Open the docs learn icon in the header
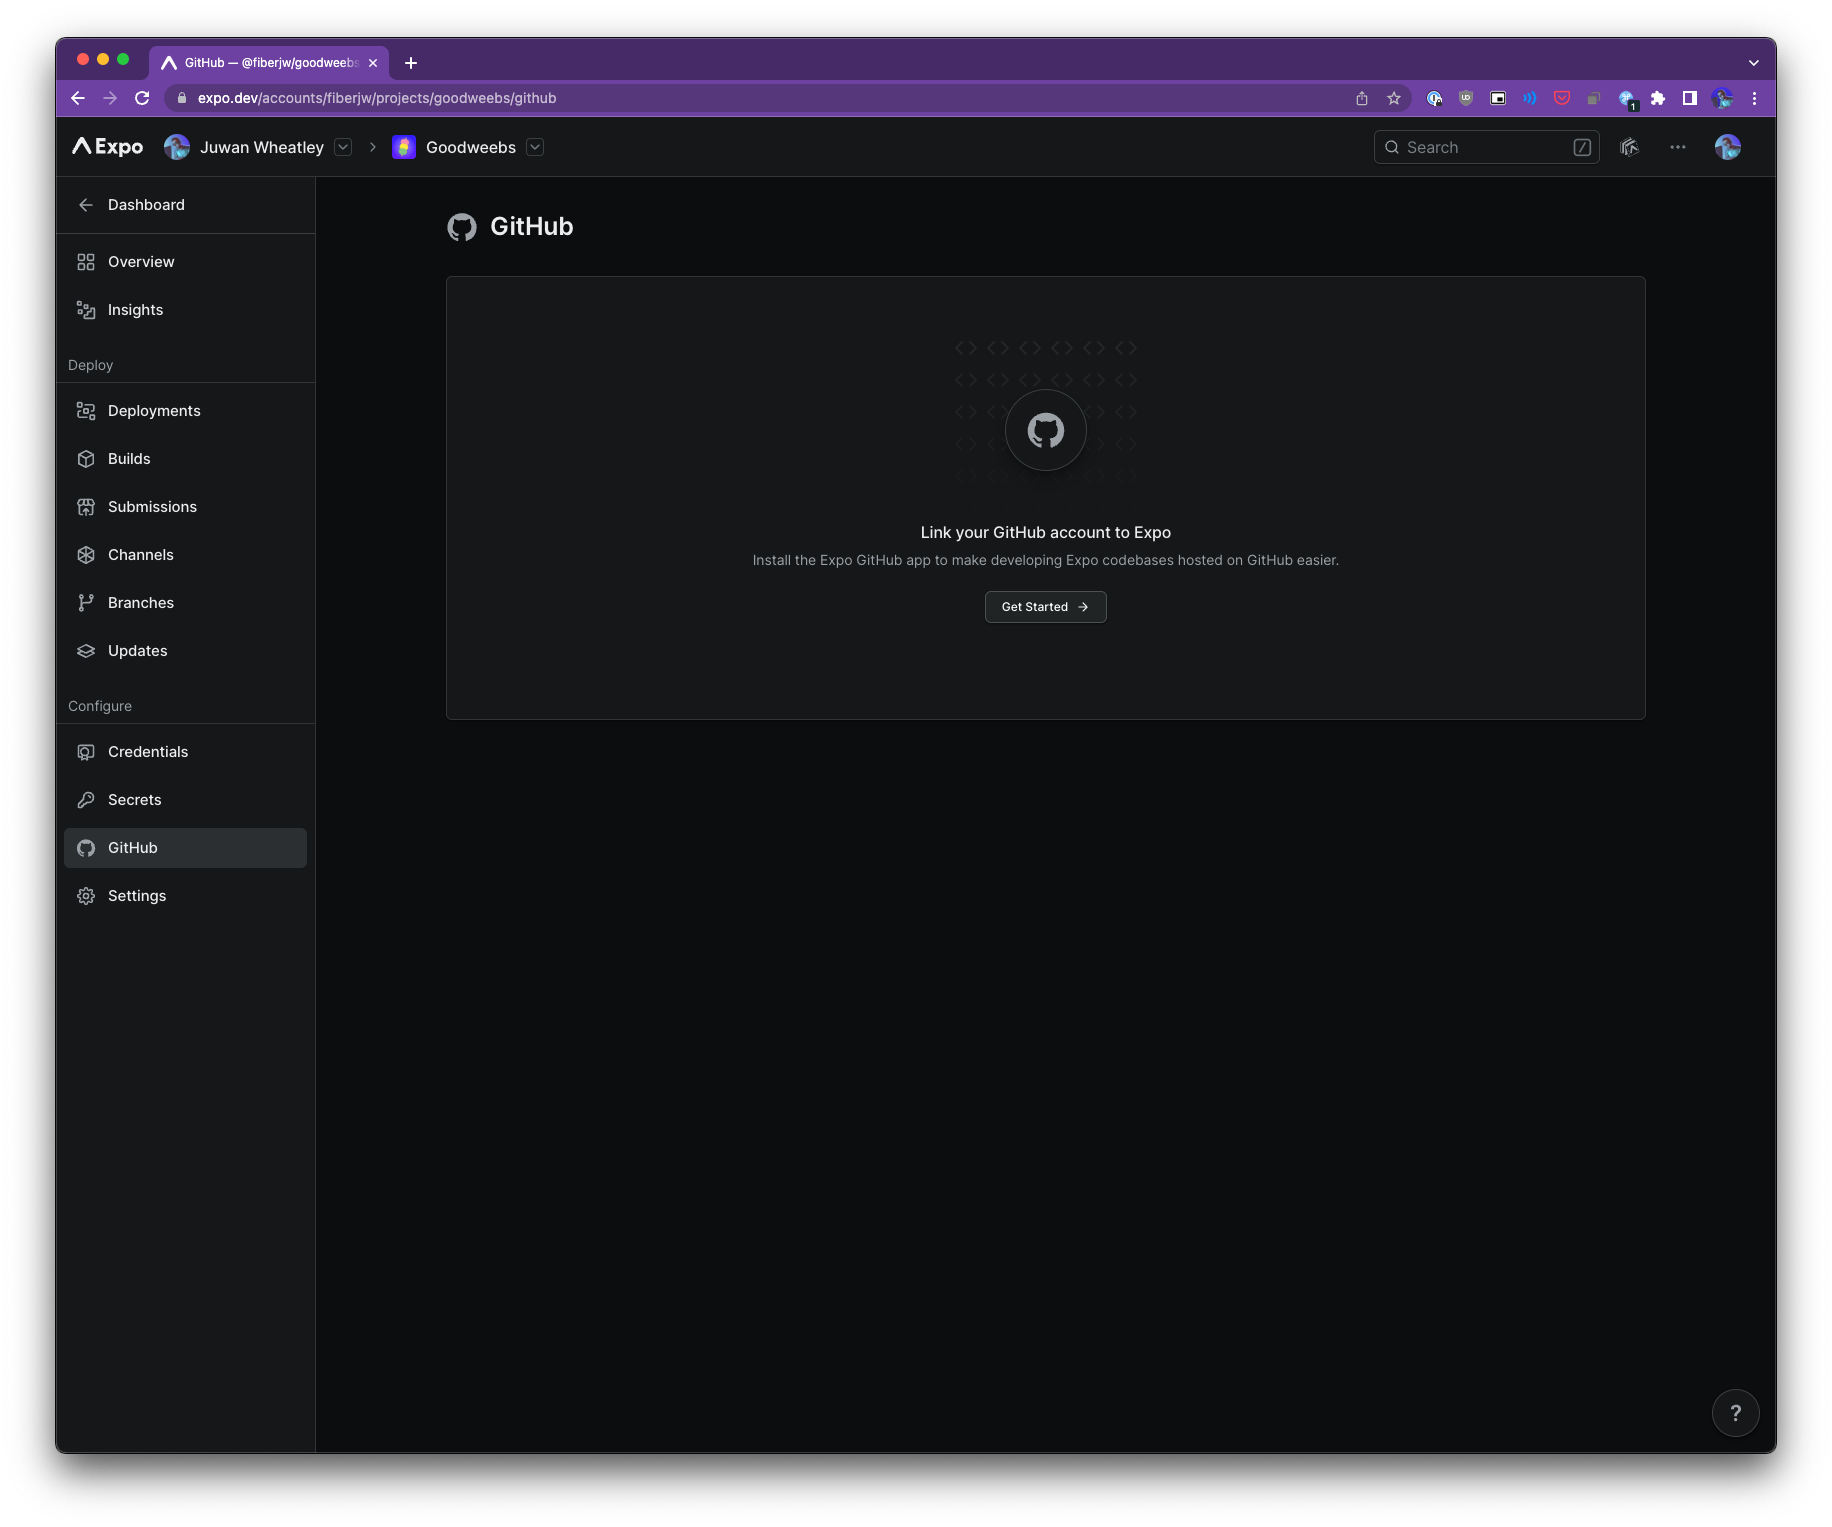 coord(1630,147)
